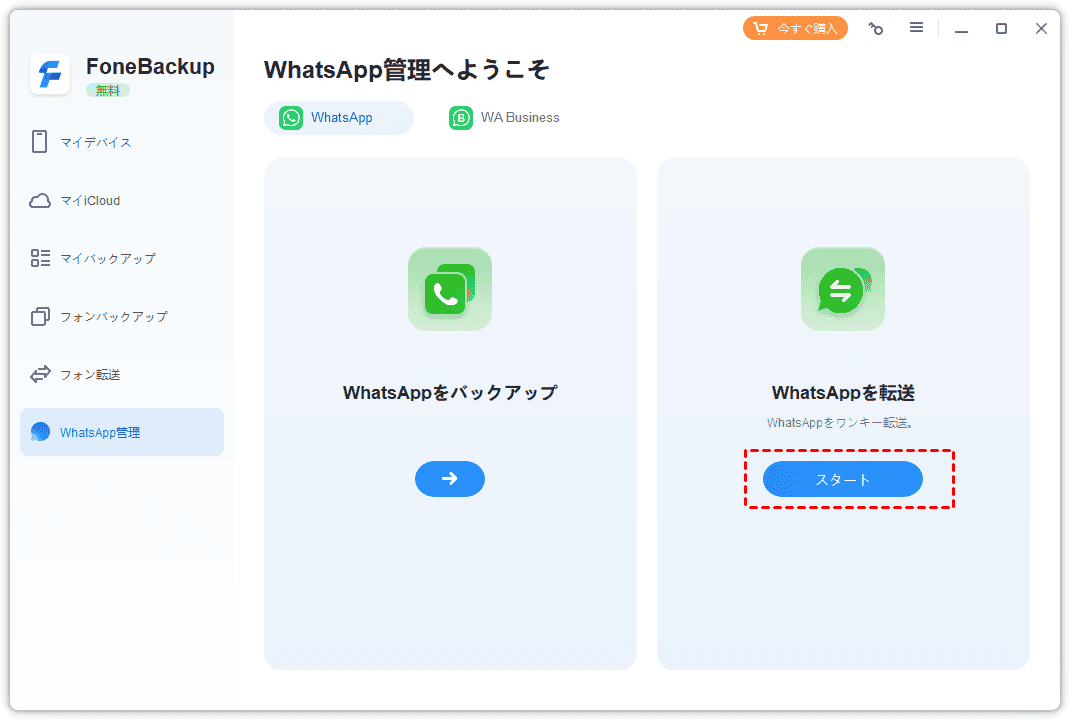The image size is (1070, 720).
Task: Click the WhatsAppをバックアップ heading
Action: 450,392
